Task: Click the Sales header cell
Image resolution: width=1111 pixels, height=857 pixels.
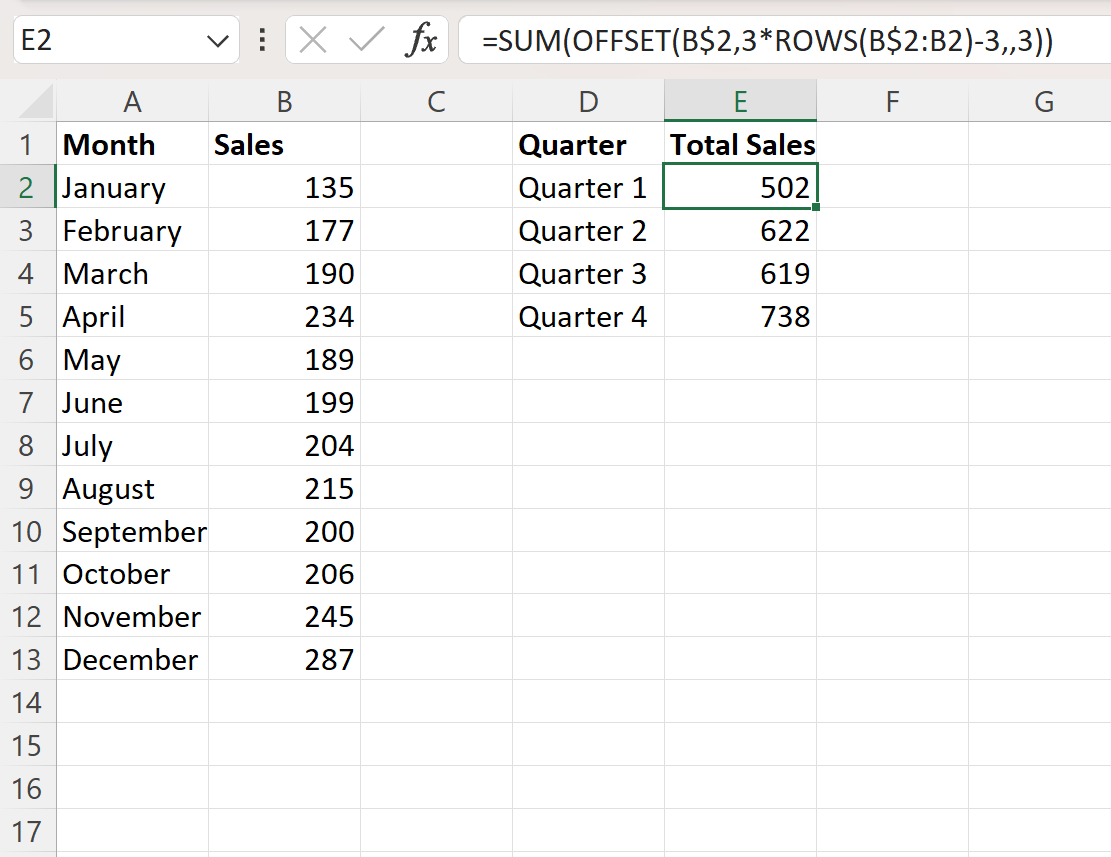Action: (284, 144)
